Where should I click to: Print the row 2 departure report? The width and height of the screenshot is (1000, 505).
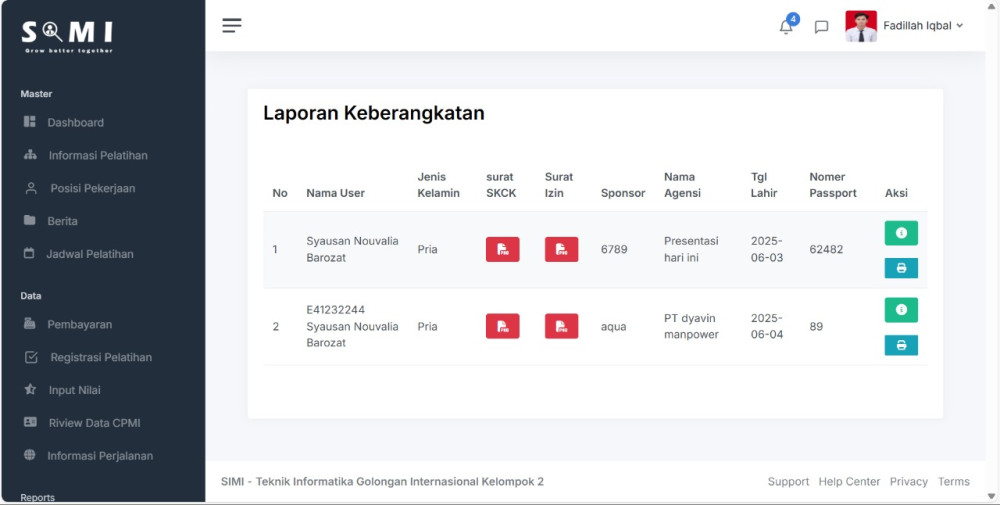[900, 345]
